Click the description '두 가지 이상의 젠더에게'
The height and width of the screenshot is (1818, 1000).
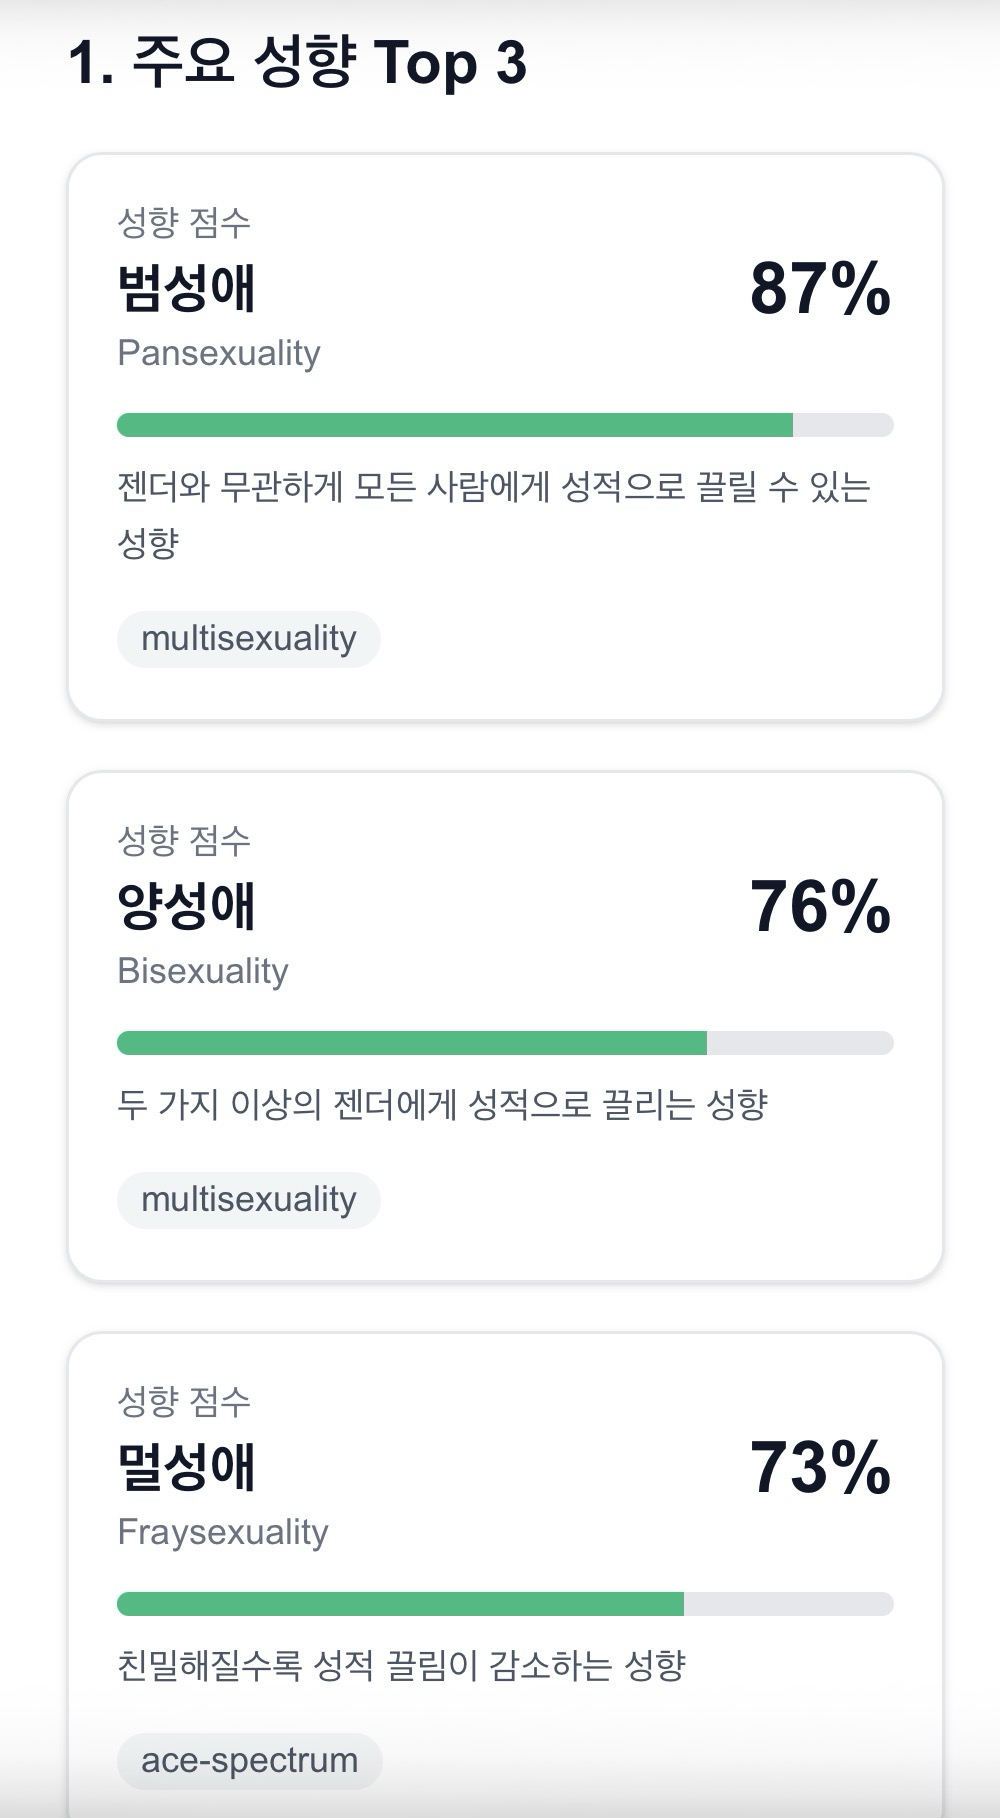[x=442, y=1105]
